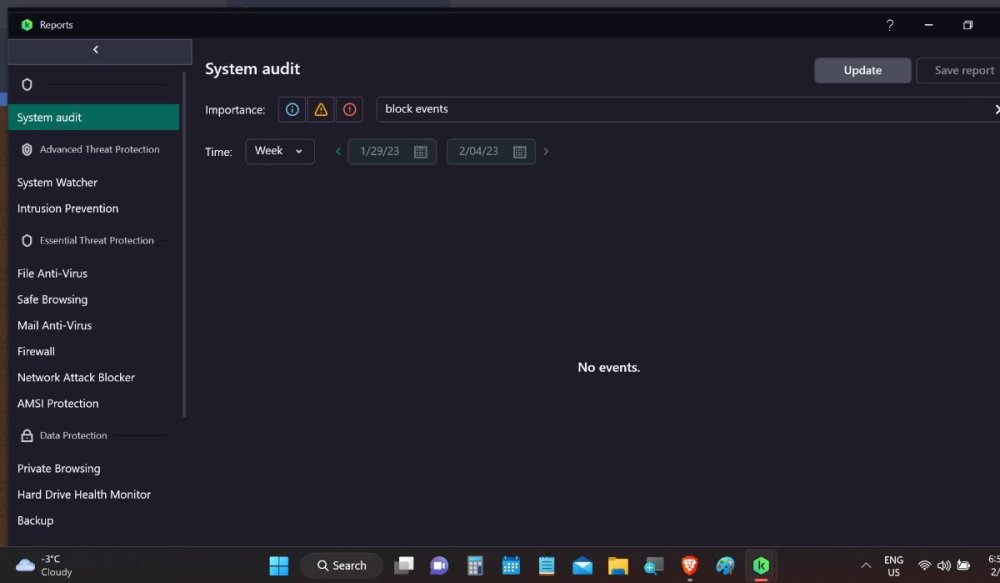Open Calculator from the taskbar
The width and height of the screenshot is (1000, 583).
[x=475, y=566]
